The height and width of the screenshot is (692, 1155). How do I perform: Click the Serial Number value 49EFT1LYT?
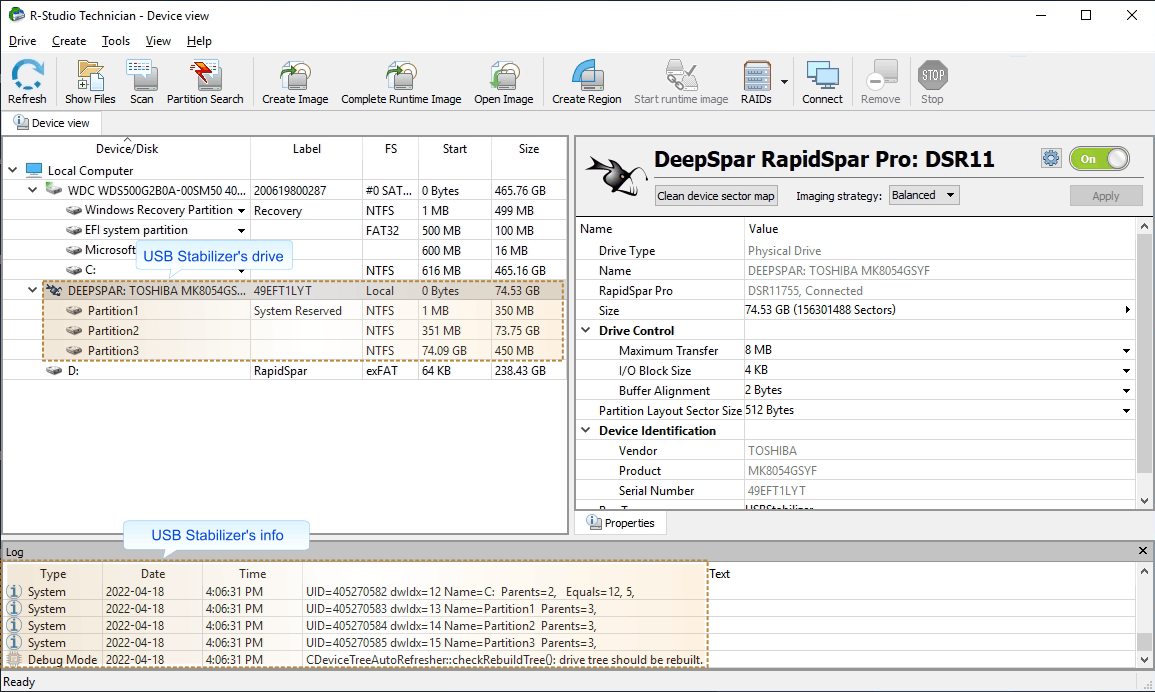[x=776, y=490]
